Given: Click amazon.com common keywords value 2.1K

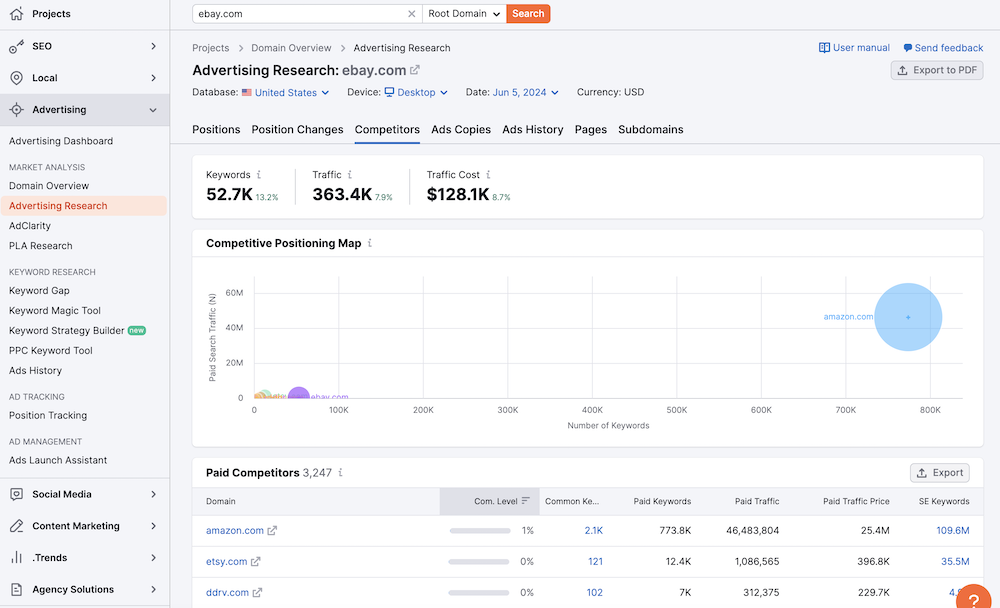Looking at the screenshot, I should pyautogui.click(x=594, y=530).
